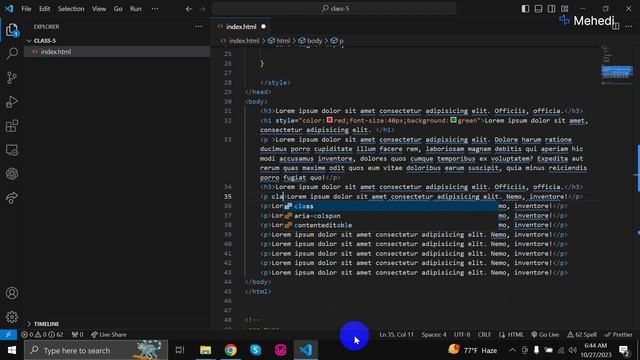
Task: Click the Windows Start button
Action: point(11,350)
